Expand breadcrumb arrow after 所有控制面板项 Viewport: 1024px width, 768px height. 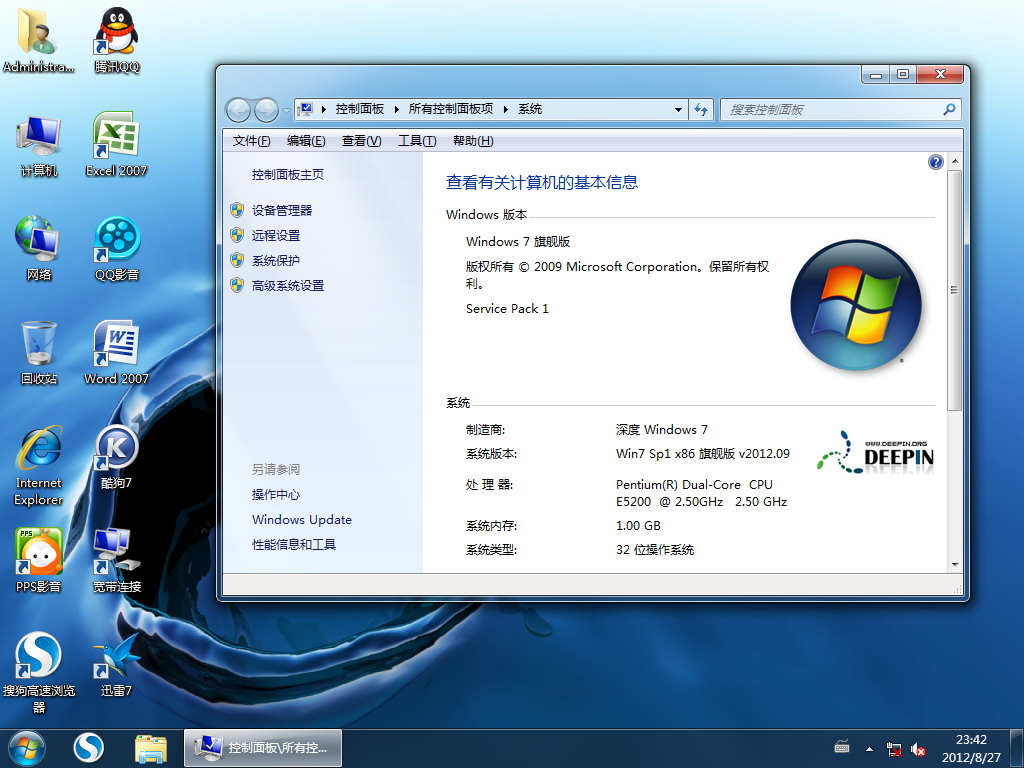pyautogui.click(x=505, y=109)
